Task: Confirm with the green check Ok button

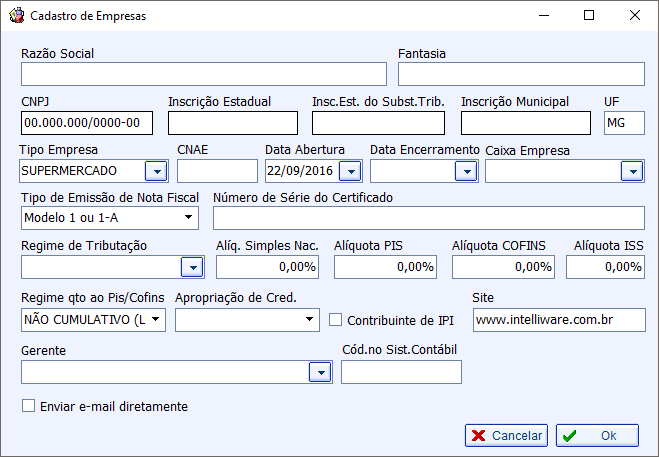Action: click(x=597, y=435)
